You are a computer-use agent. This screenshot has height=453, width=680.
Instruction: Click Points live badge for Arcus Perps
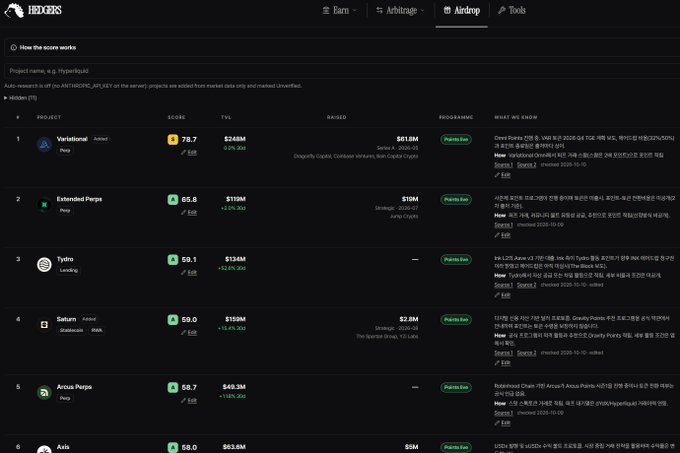point(456,388)
